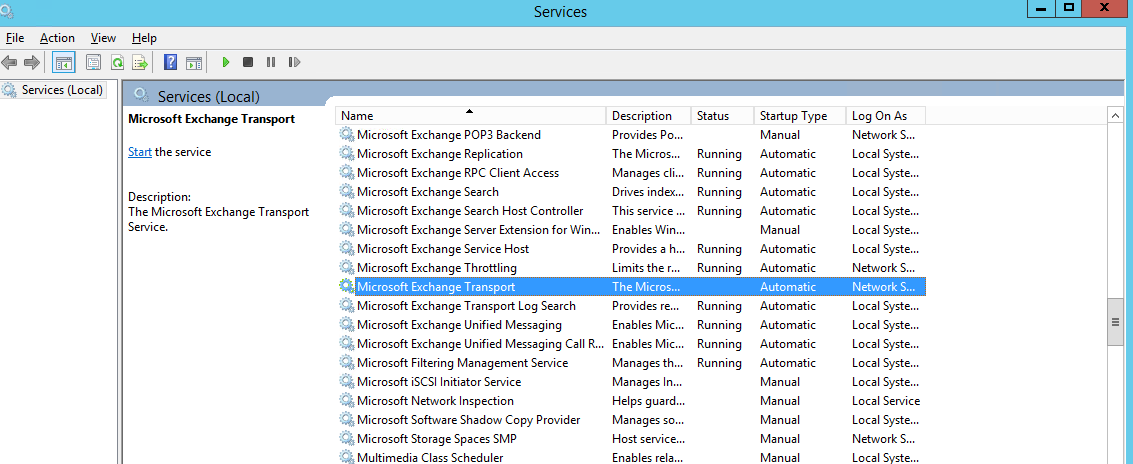
Task: Select Microsoft Exchange Unified Messaging Call R... row
Action: pos(481,343)
